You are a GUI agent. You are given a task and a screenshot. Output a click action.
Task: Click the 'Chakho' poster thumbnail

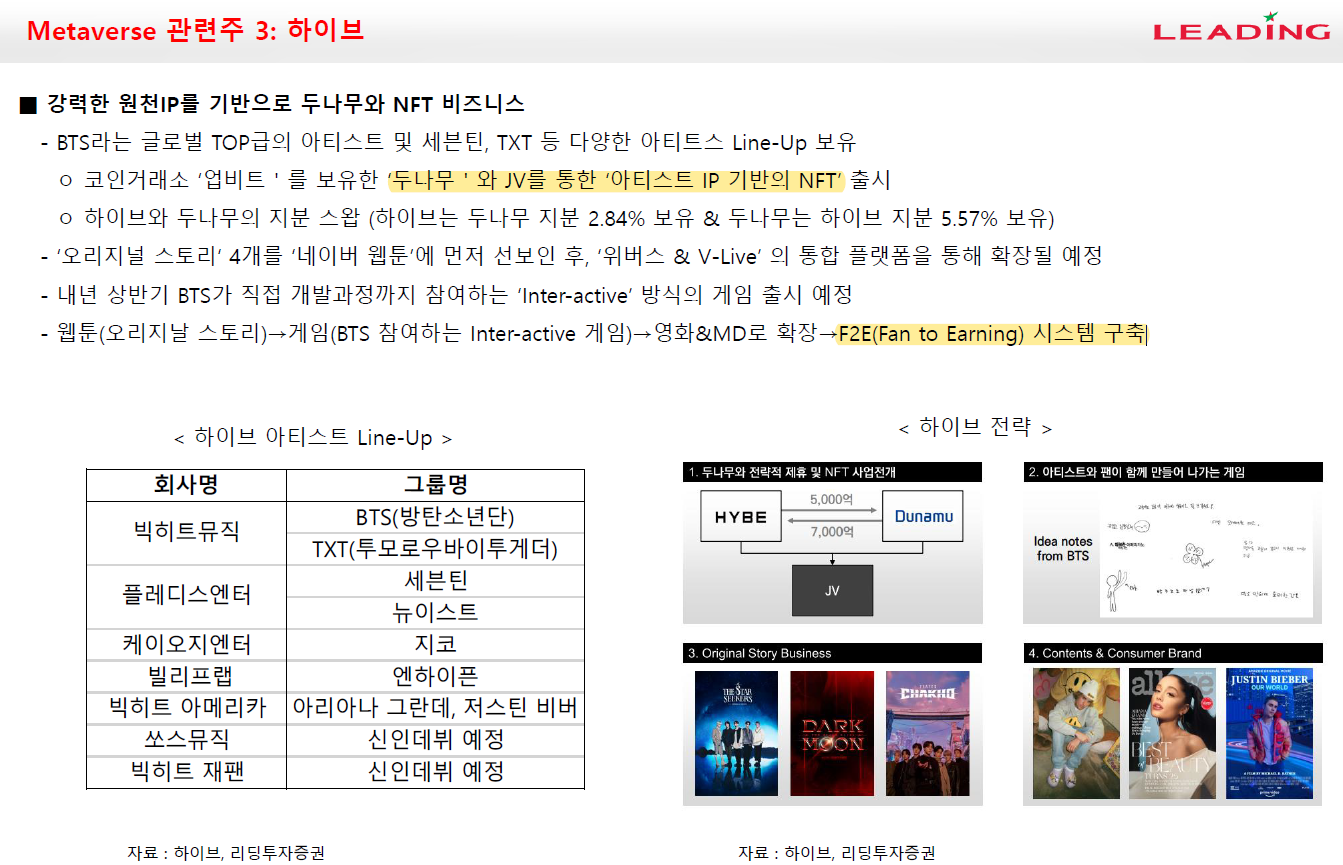[x=928, y=733]
